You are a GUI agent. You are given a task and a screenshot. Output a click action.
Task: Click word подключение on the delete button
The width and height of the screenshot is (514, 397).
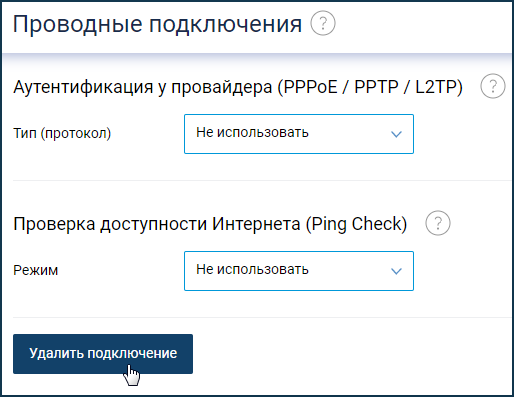click(132, 353)
